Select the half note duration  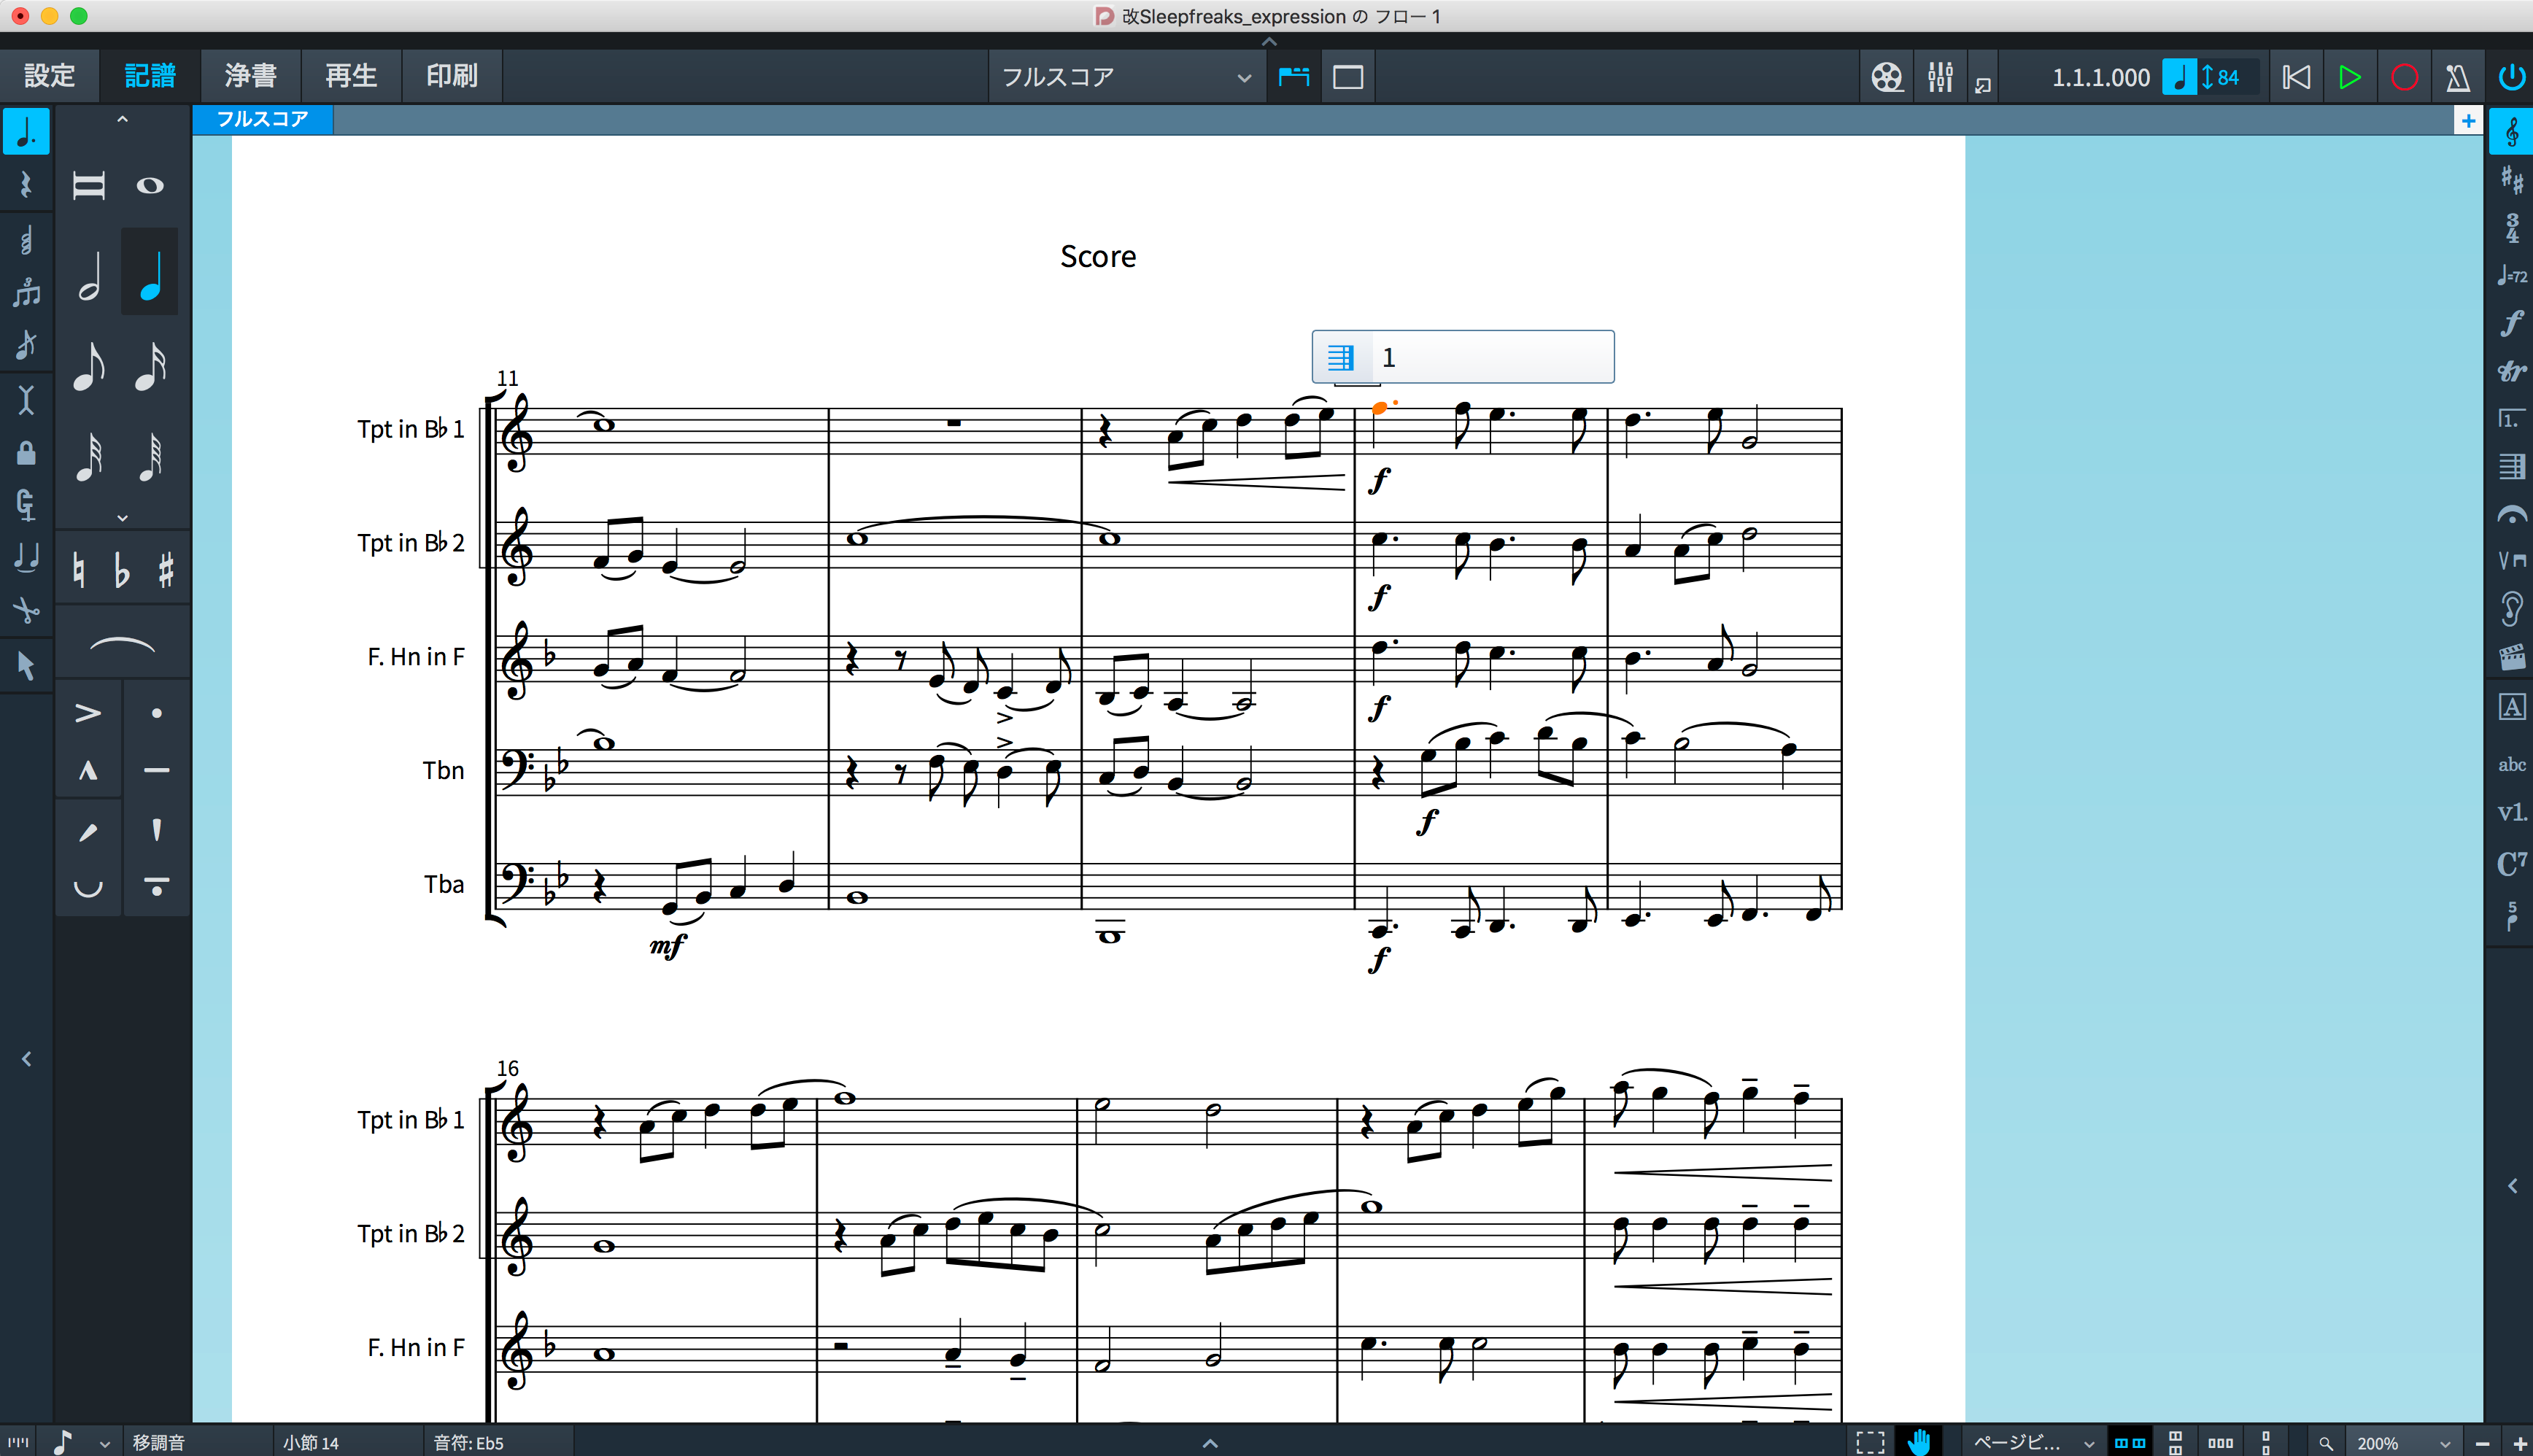tap(89, 275)
